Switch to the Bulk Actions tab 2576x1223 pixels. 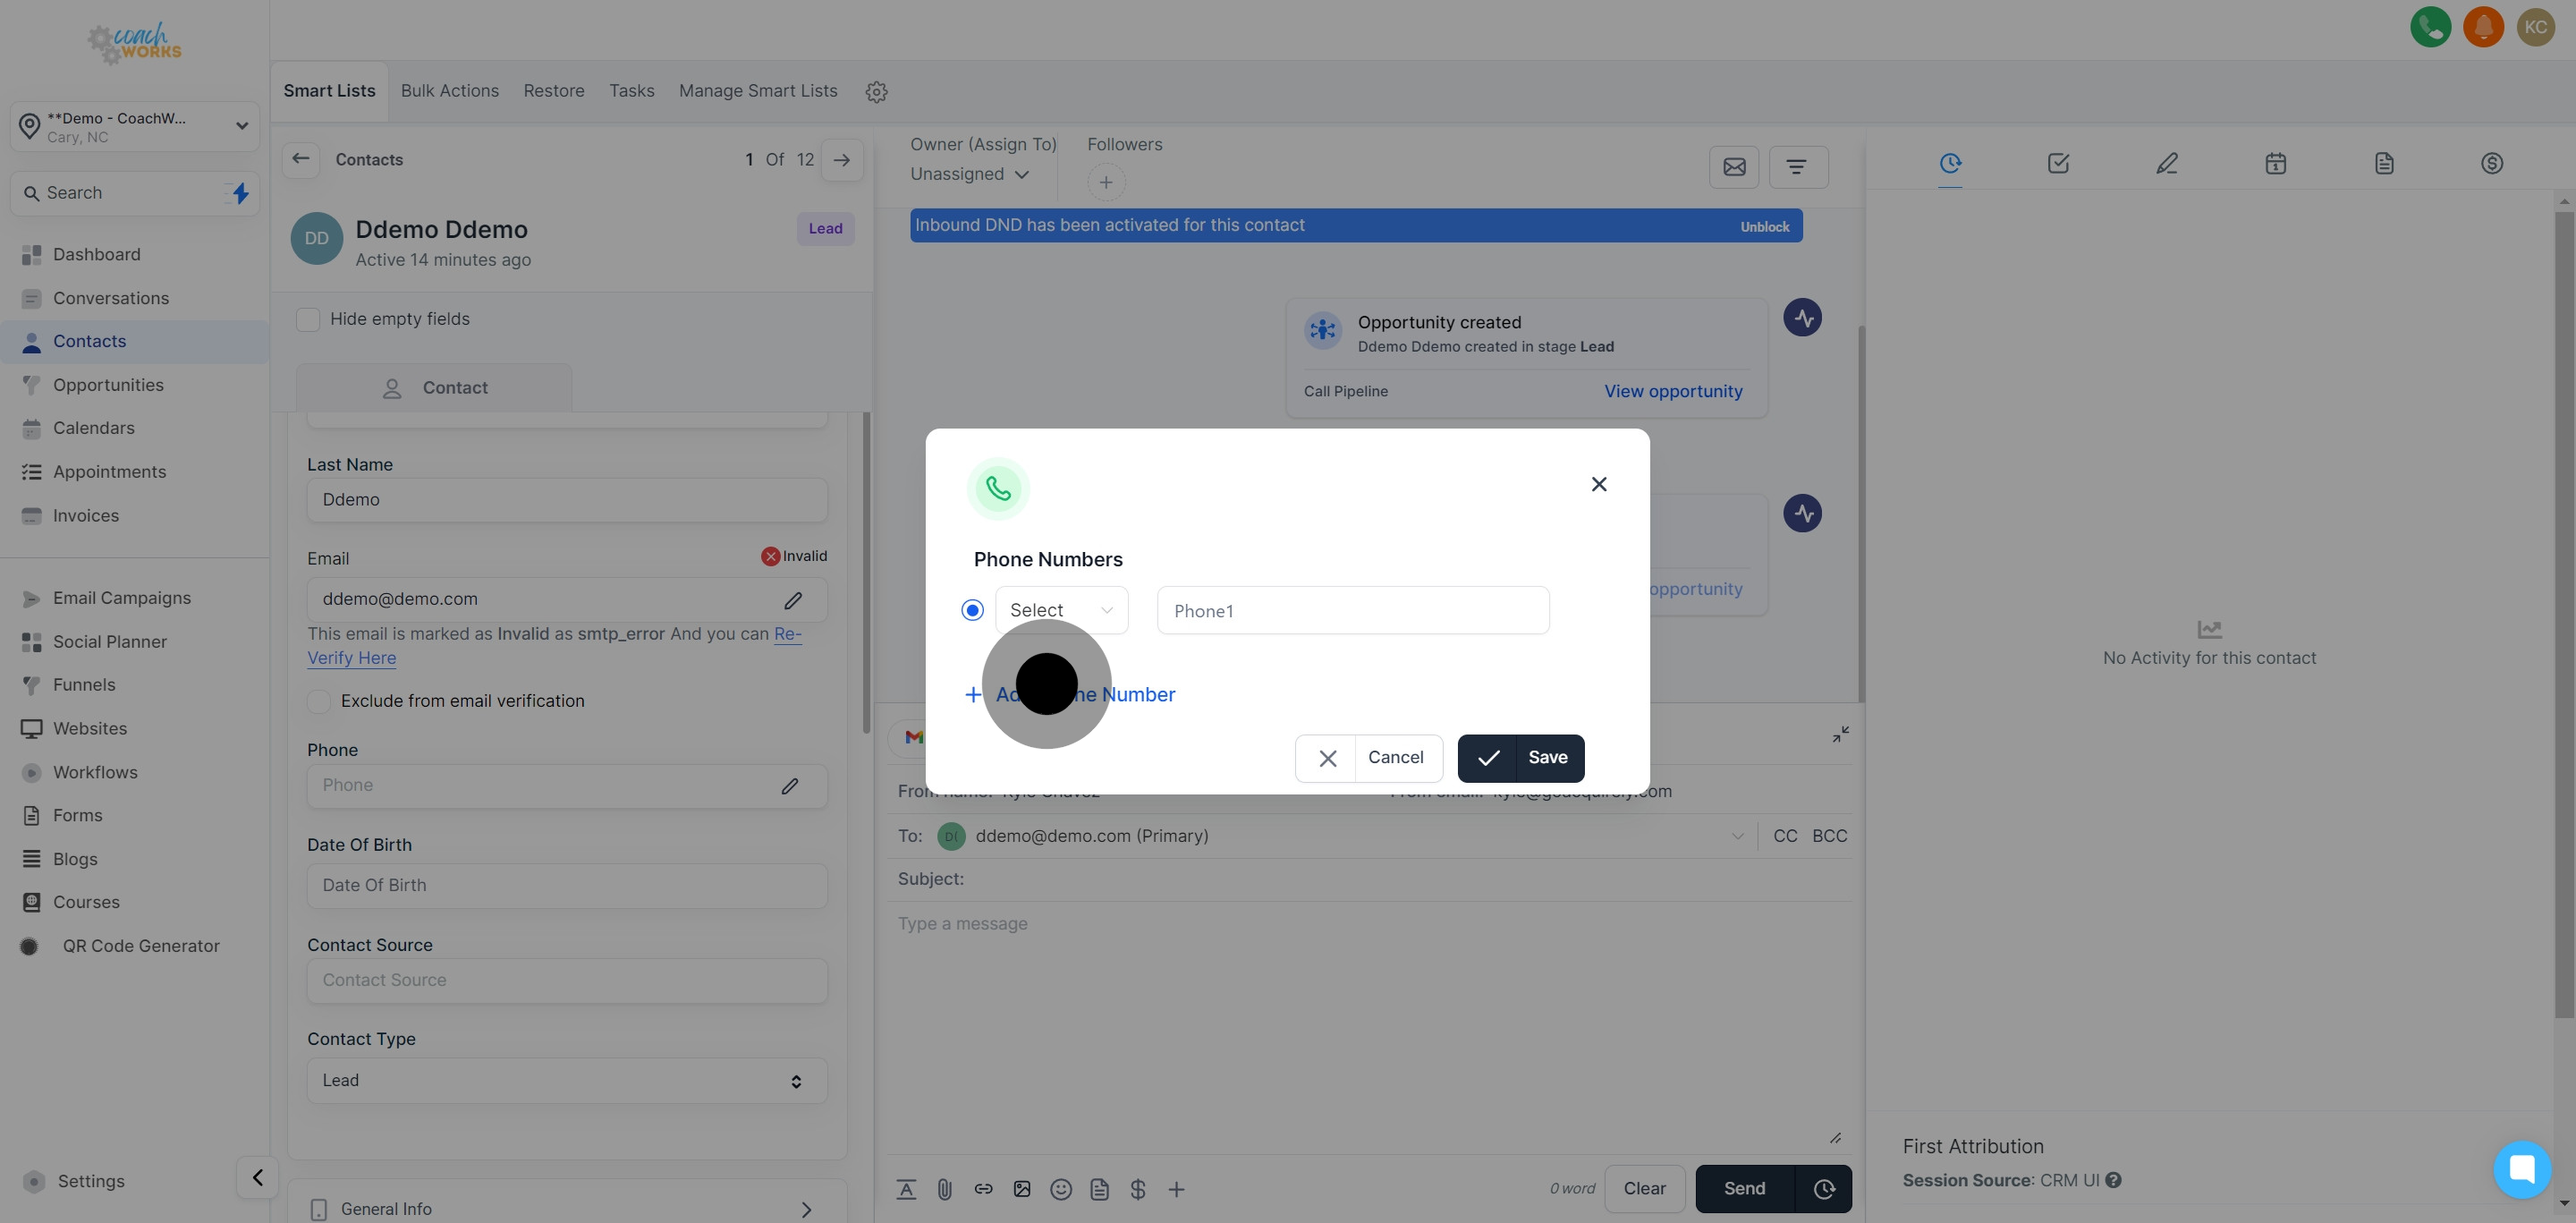(x=449, y=91)
